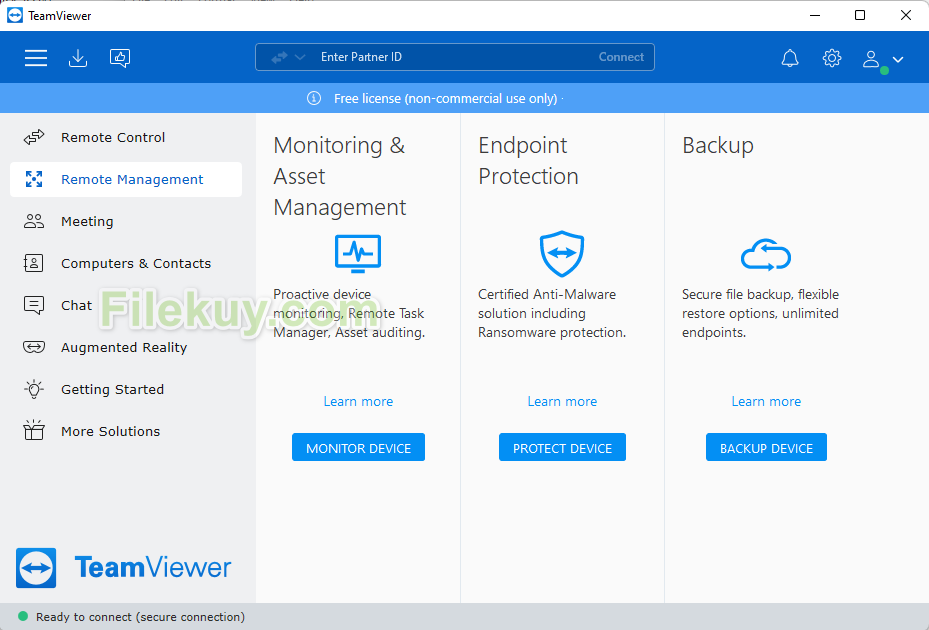Viewport: 929px width, 630px height.
Task: Click the Remote Control arrows icon
Action: tap(34, 137)
